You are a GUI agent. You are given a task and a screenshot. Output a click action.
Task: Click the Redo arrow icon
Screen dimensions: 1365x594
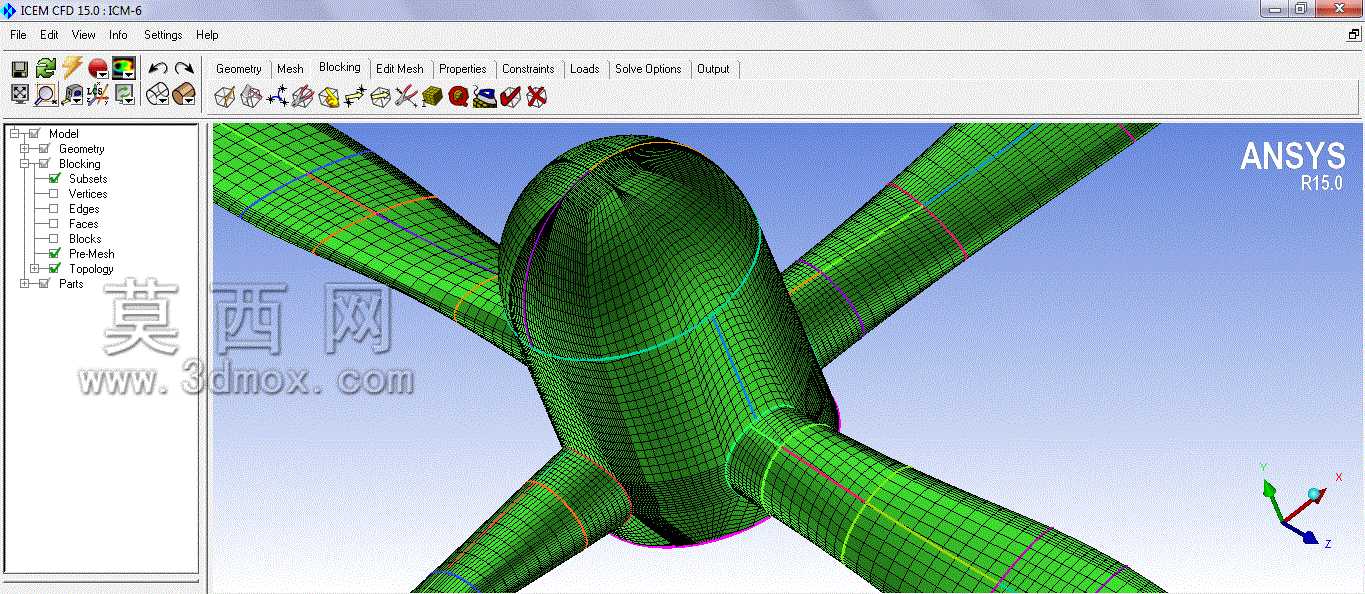184,68
